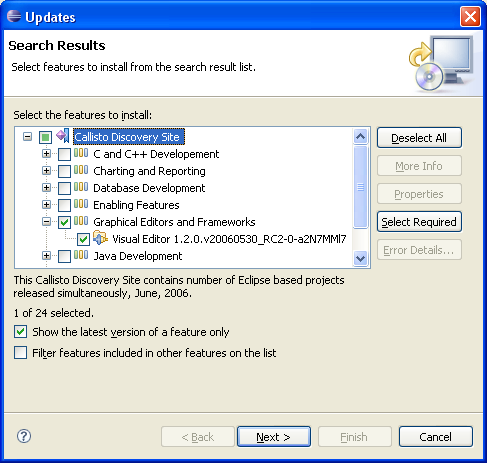
Task: Click the category icon beside Java Development
Action: coord(81,255)
